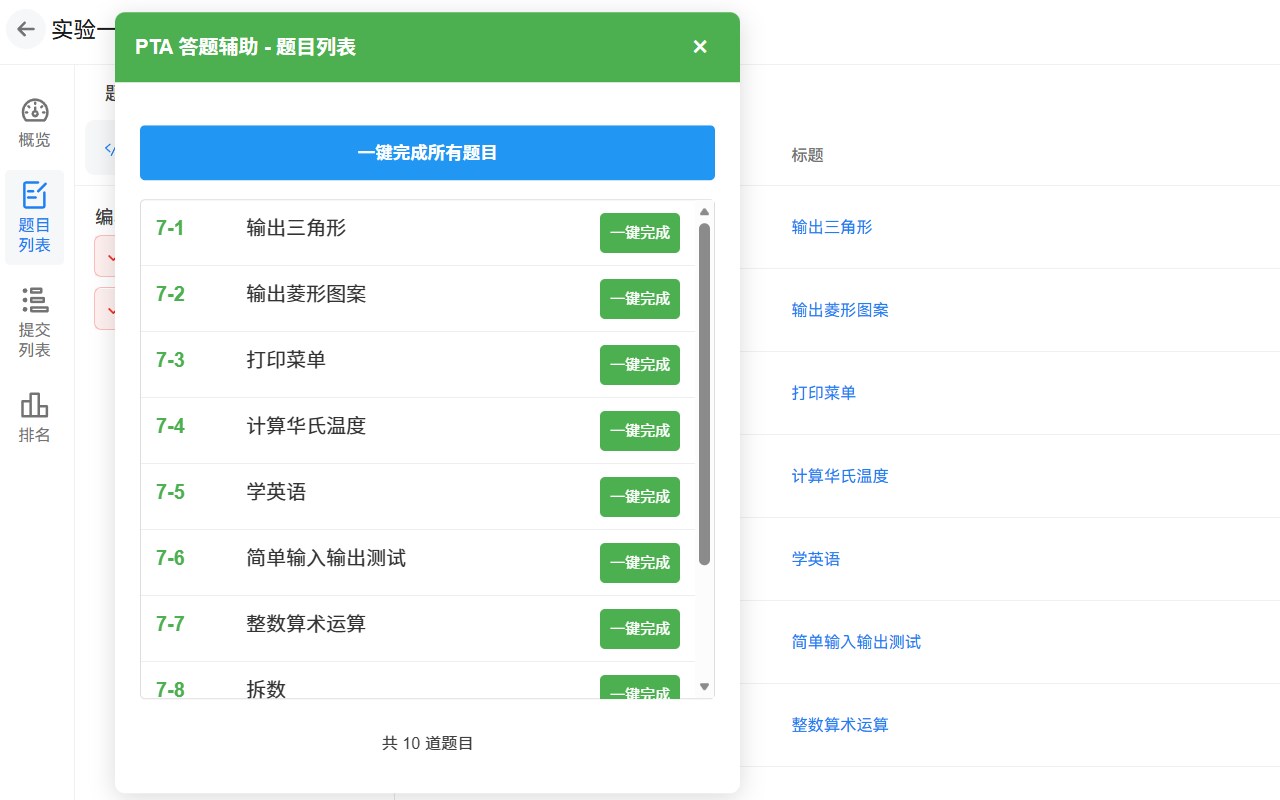1280x800 pixels.
Task: Open the 概览 overview sidebar icon
Action: click(35, 124)
